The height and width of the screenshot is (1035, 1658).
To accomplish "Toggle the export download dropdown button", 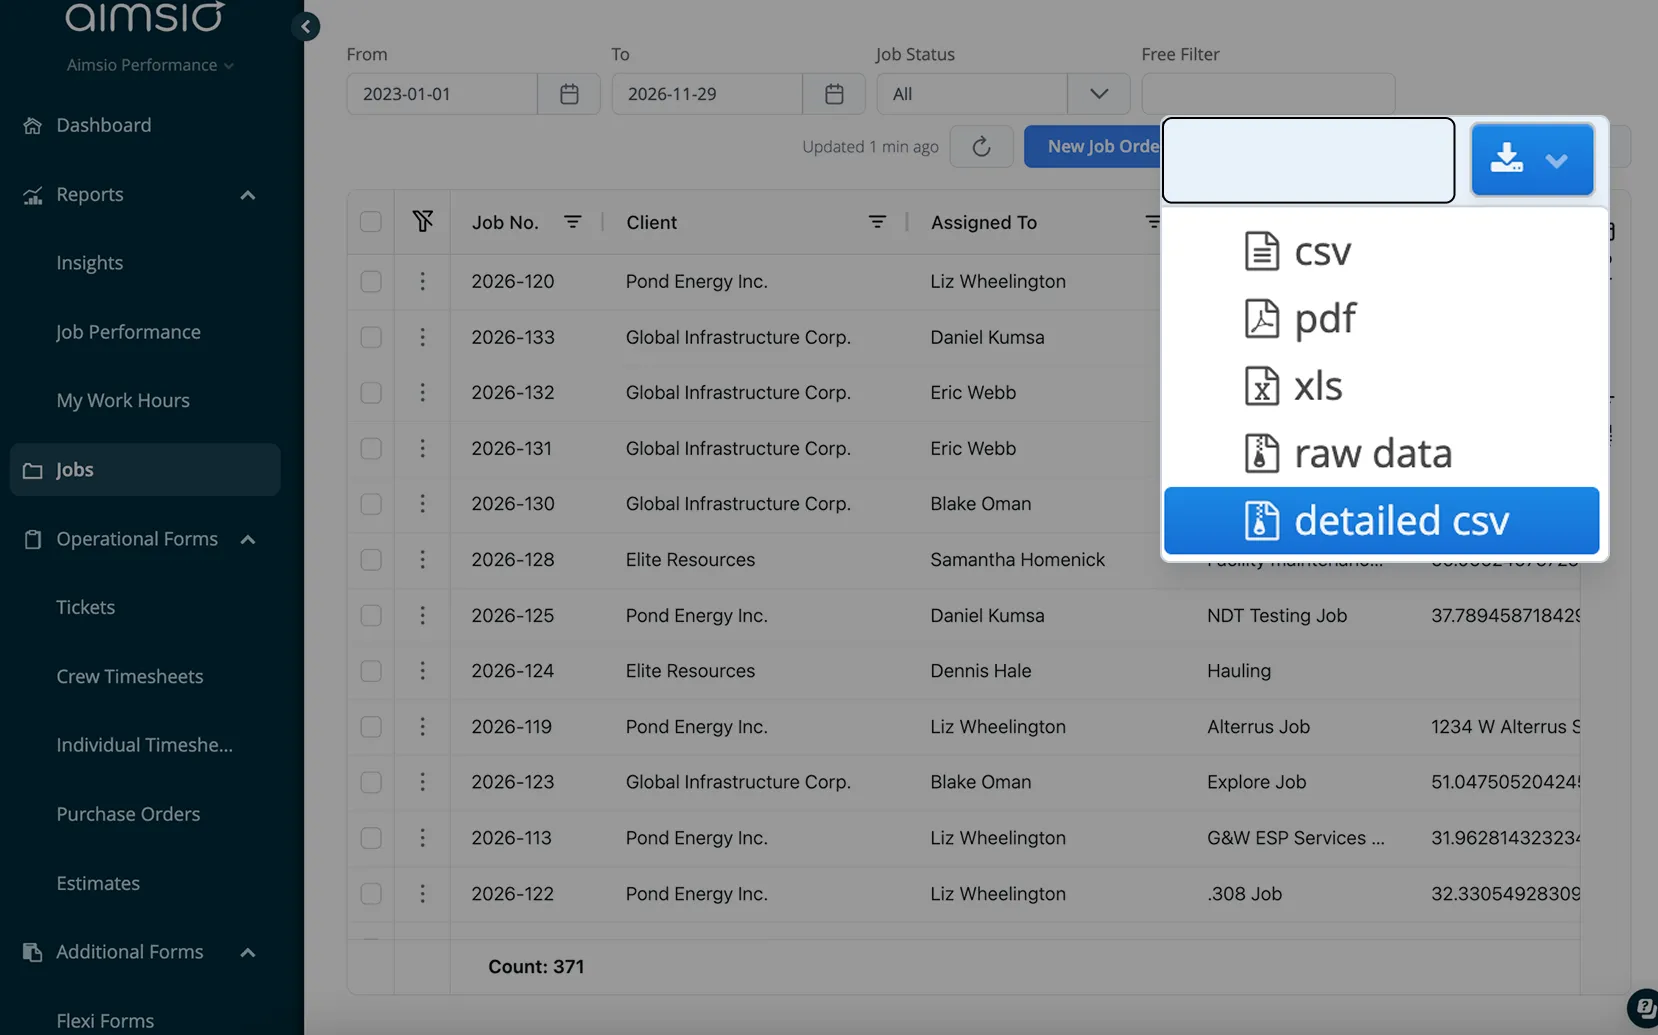I will 1532,160.
